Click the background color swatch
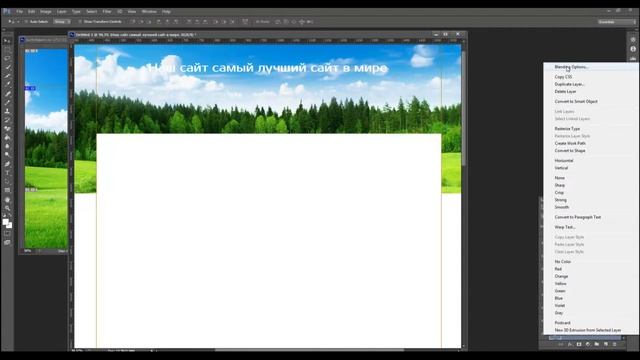The image size is (640, 360). point(9,225)
